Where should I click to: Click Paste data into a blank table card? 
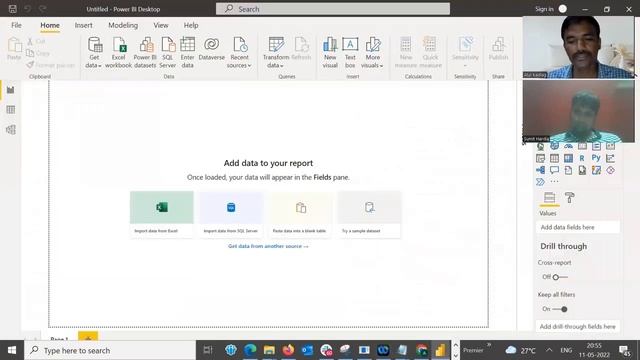[x=300, y=214]
